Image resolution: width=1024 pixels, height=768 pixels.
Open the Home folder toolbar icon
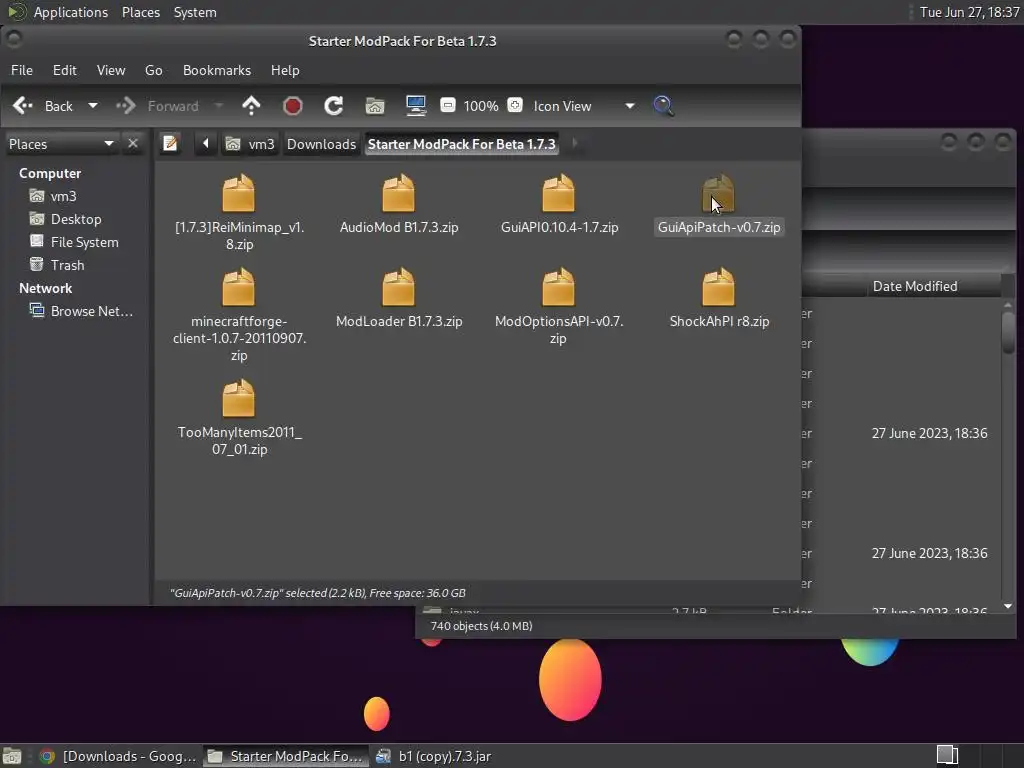point(375,106)
